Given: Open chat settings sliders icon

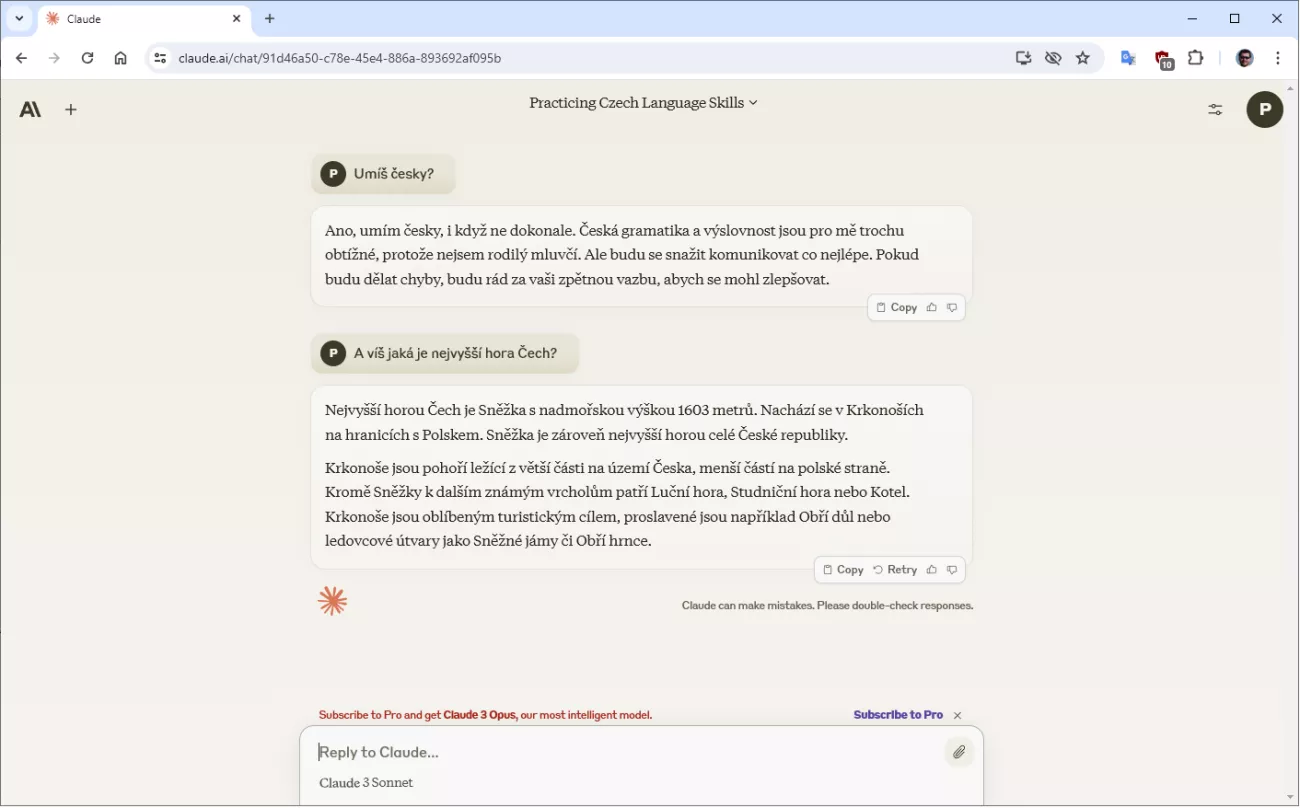Looking at the screenshot, I should 1215,110.
